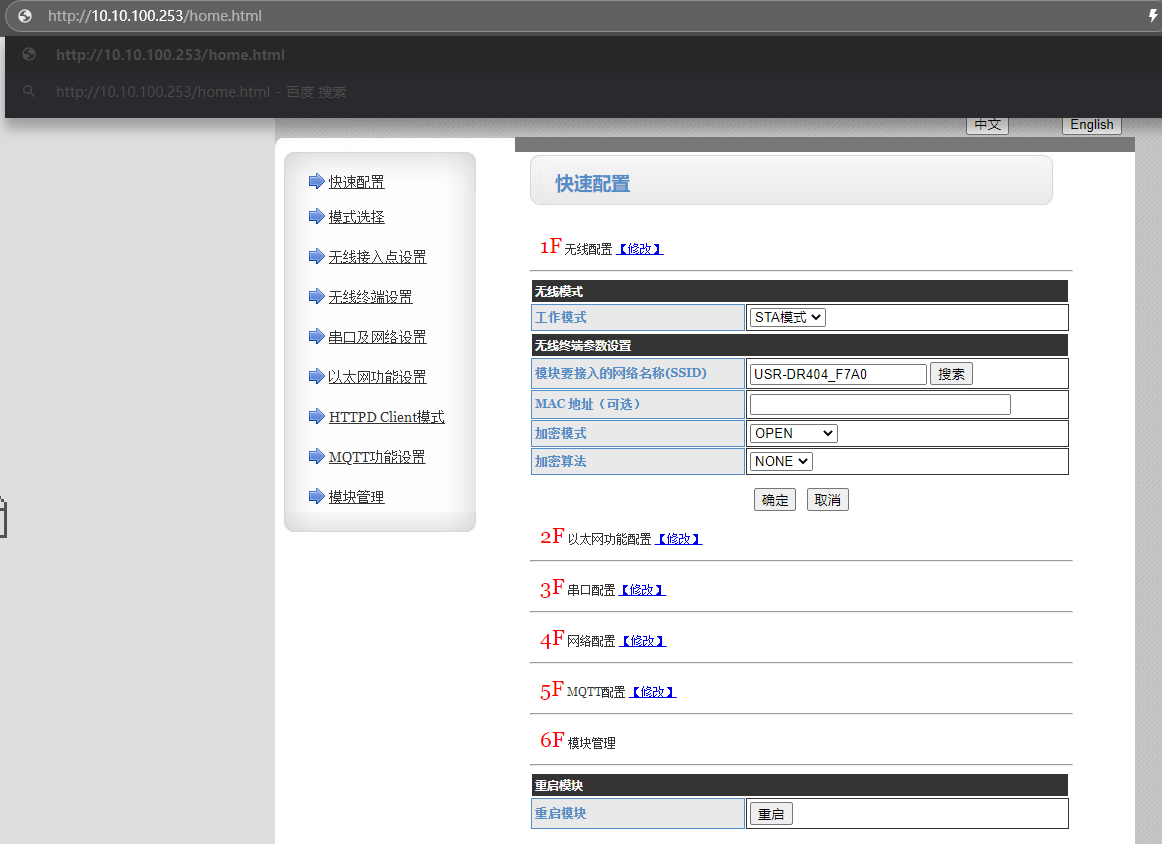
Task: Click the arrow icon beside 无线接入点设置
Action: 317,256
